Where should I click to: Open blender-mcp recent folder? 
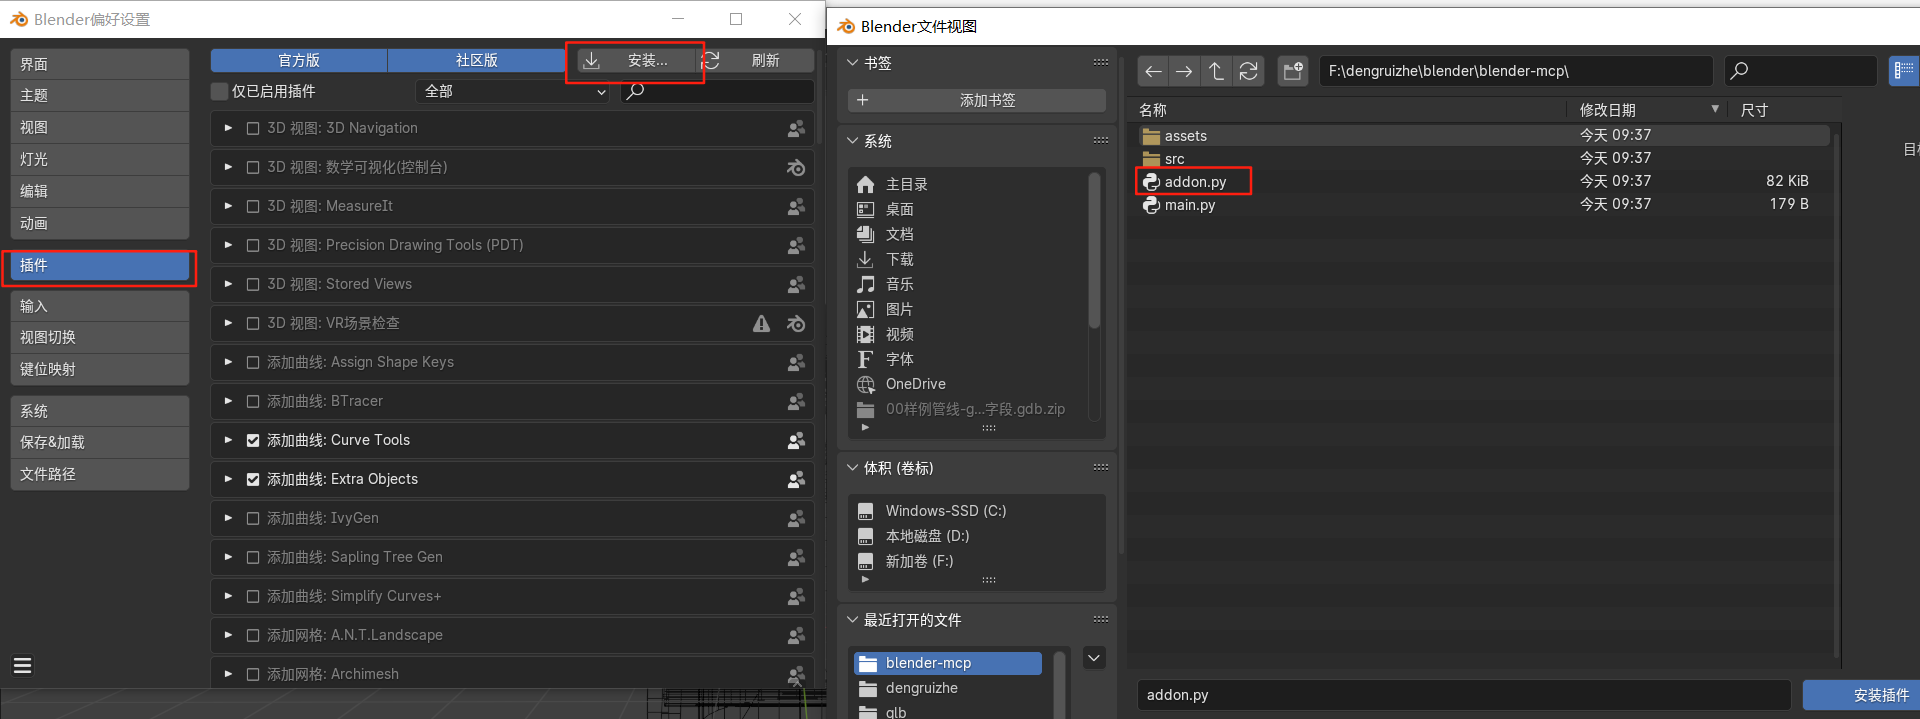coord(948,663)
